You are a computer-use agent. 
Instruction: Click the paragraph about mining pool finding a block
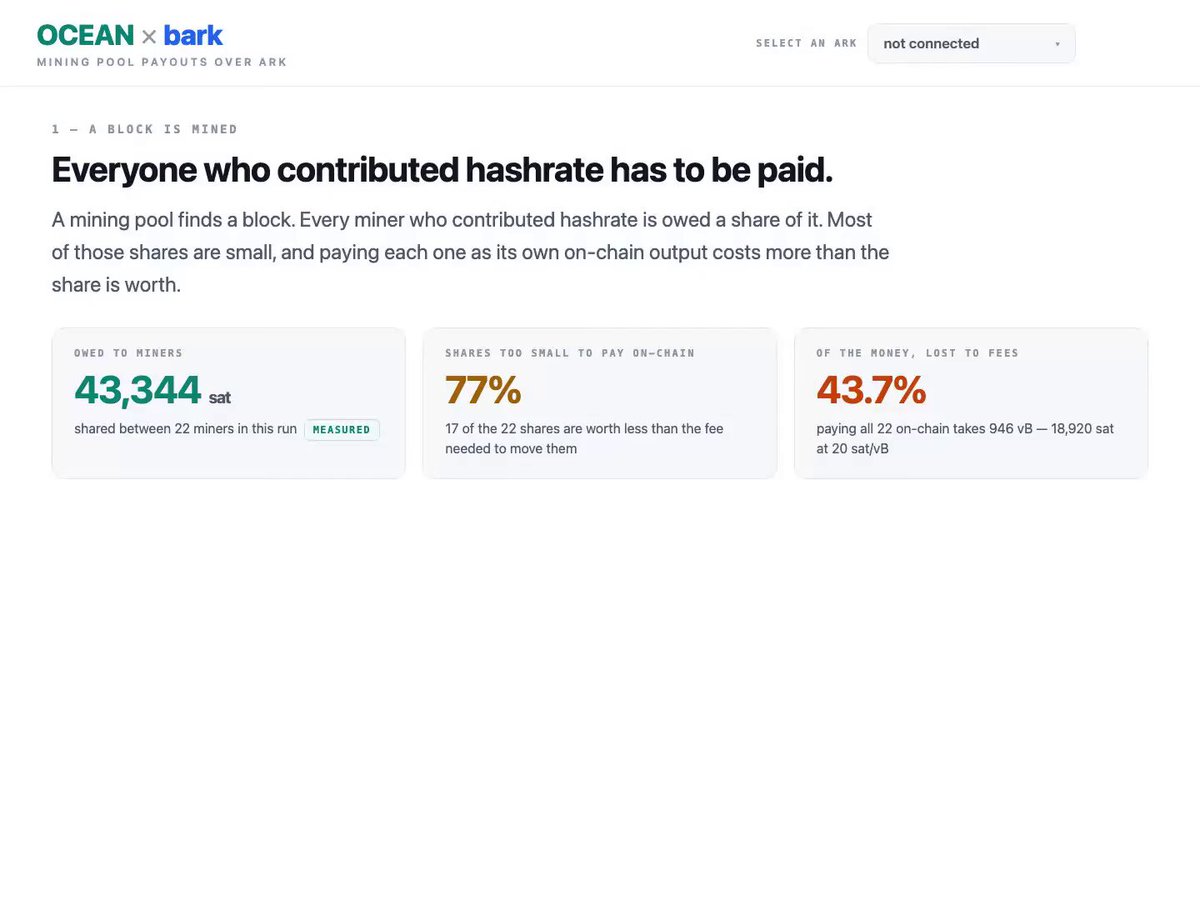[470, 252]
